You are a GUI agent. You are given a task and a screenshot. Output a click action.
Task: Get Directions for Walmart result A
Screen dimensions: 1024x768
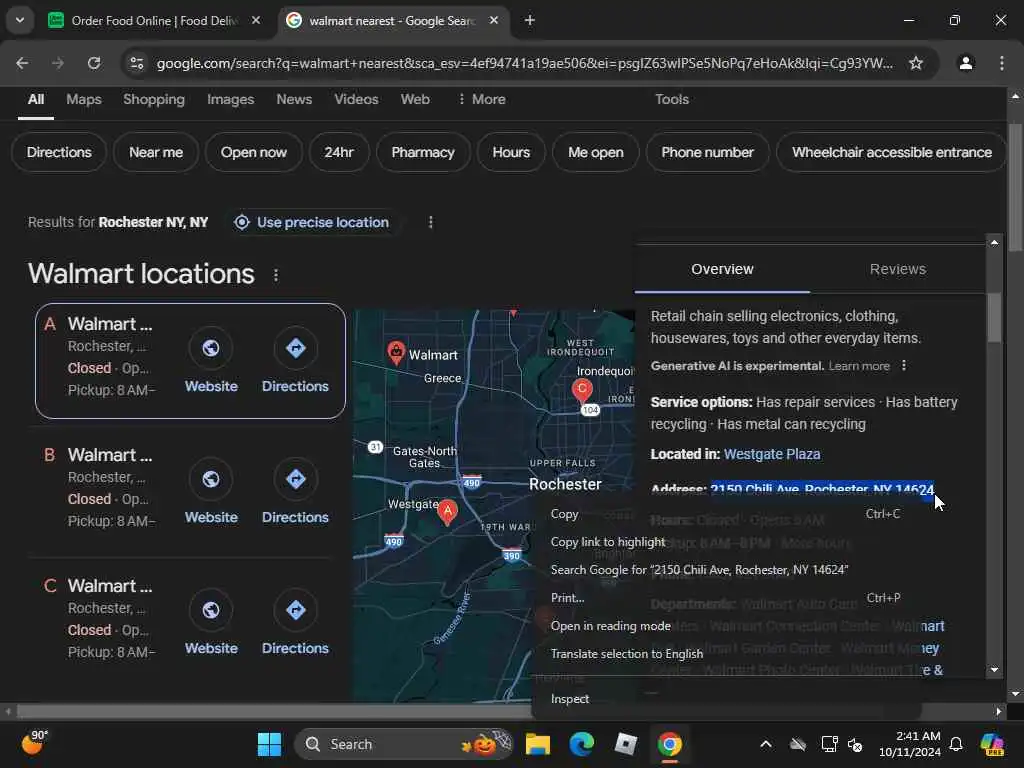pyautogui.click(x=295, y=361)
